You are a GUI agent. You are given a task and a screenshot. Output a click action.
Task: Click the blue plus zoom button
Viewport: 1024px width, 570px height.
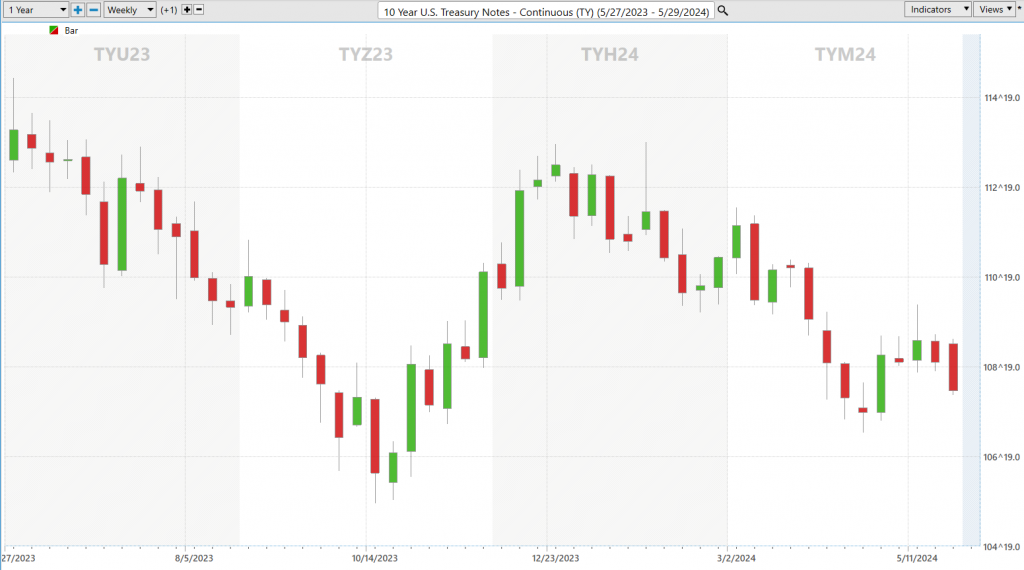coord(78,10)
